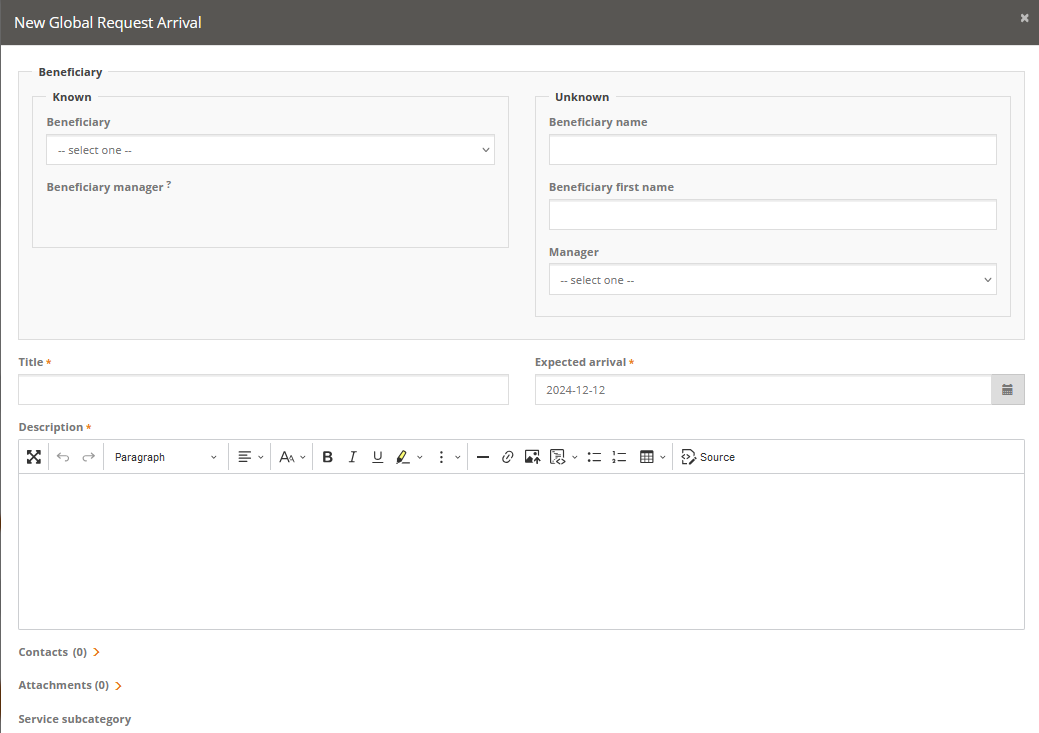Open the Manager select dropdown
1039x733 pixels.
[x=772, y=280]
